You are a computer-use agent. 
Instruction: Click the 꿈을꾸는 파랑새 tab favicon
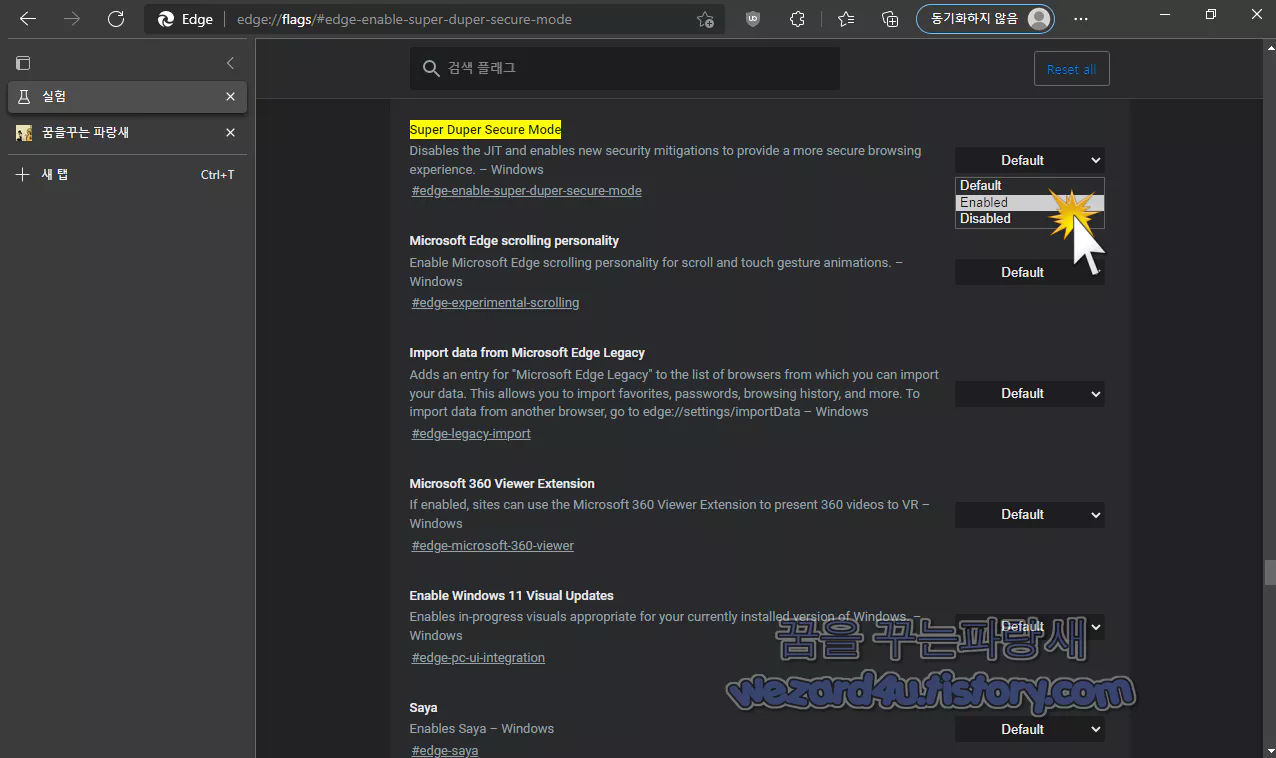pos(24,132)
